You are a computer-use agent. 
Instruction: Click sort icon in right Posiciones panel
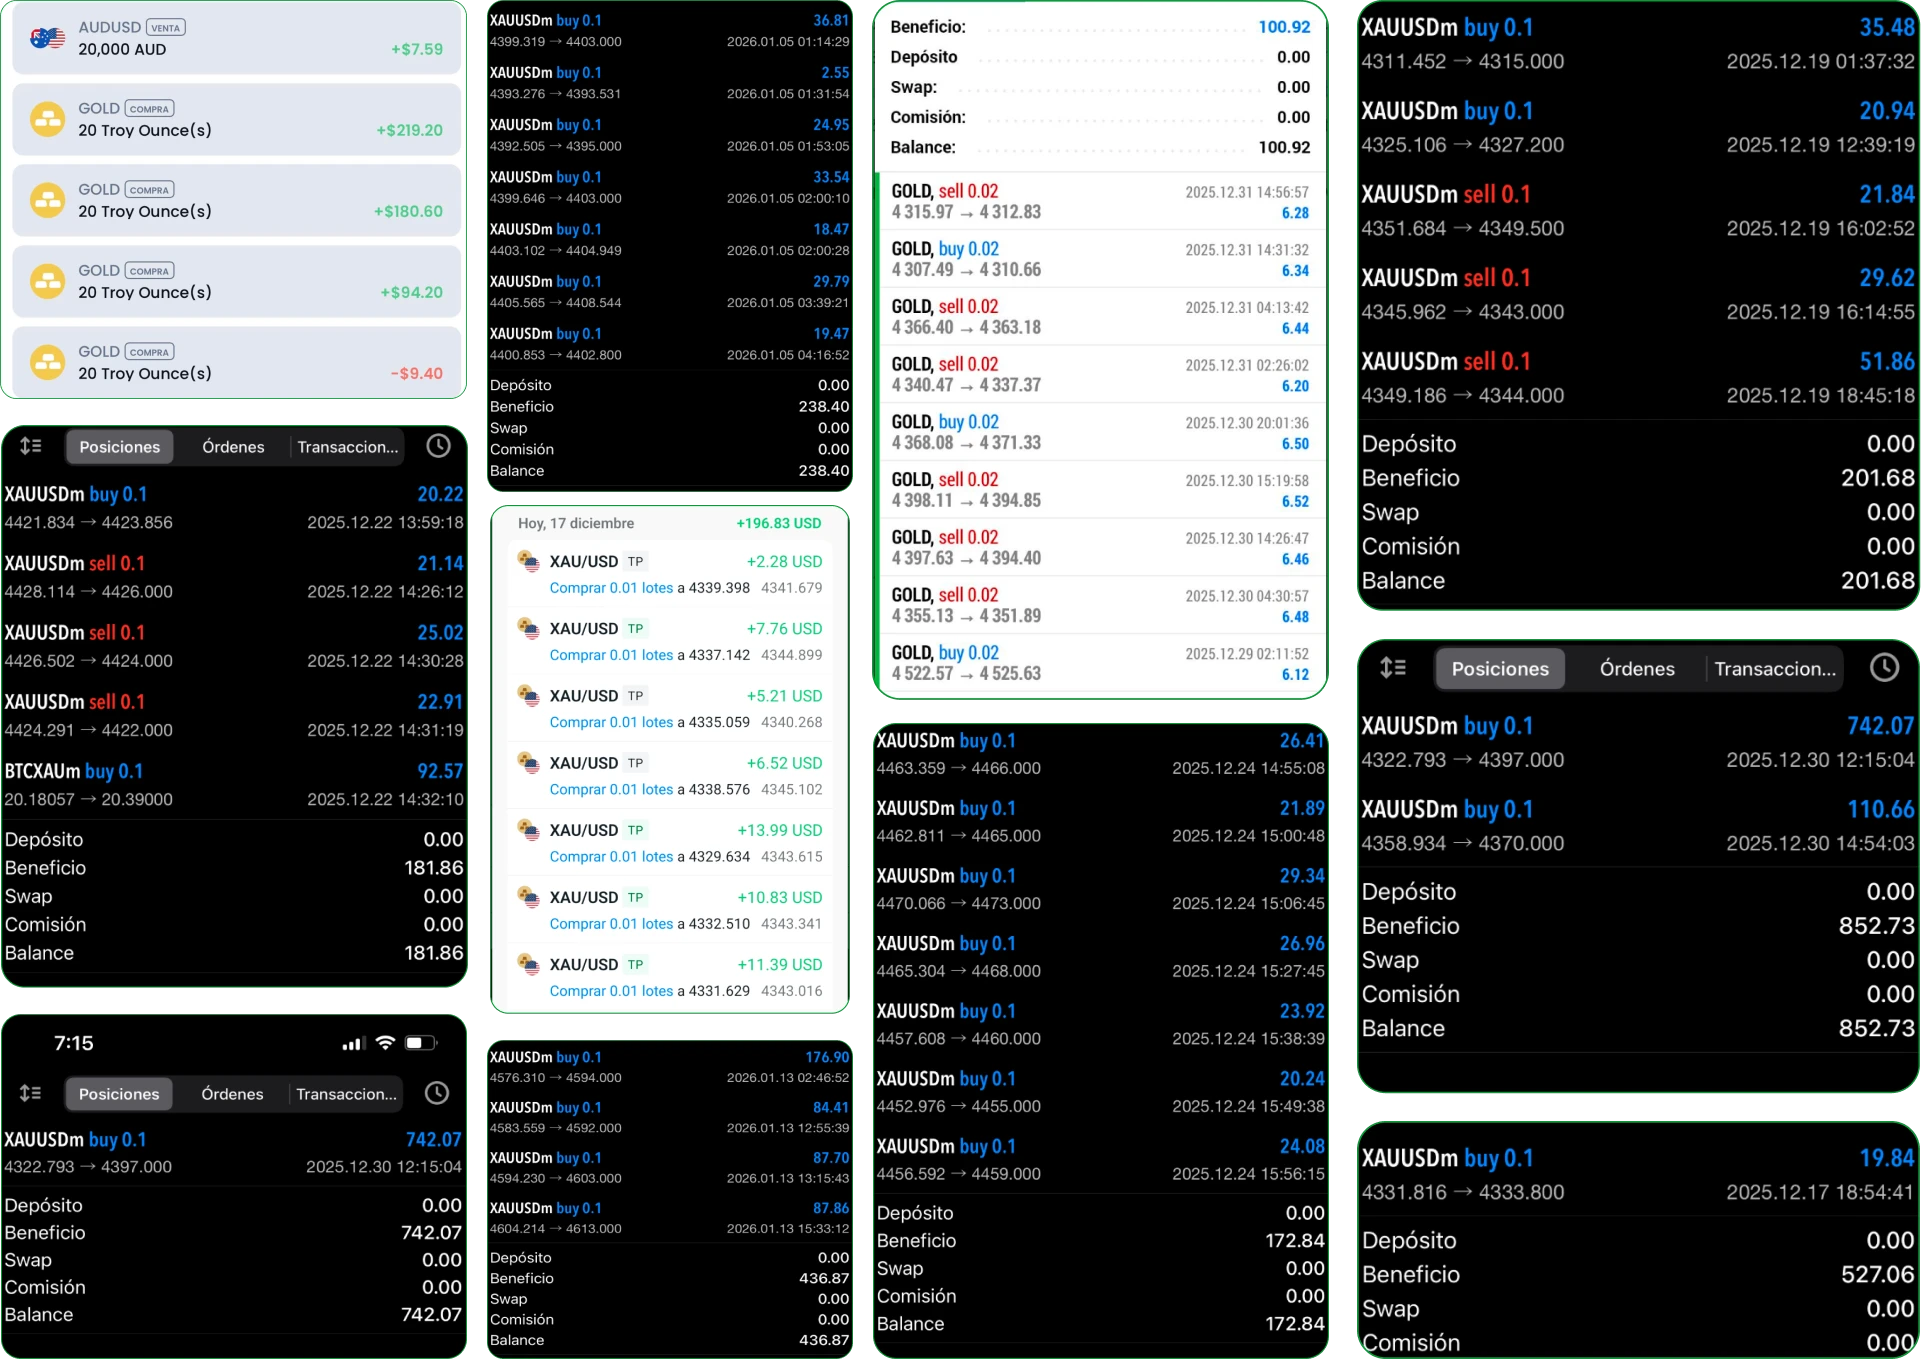click(1393, 668)
